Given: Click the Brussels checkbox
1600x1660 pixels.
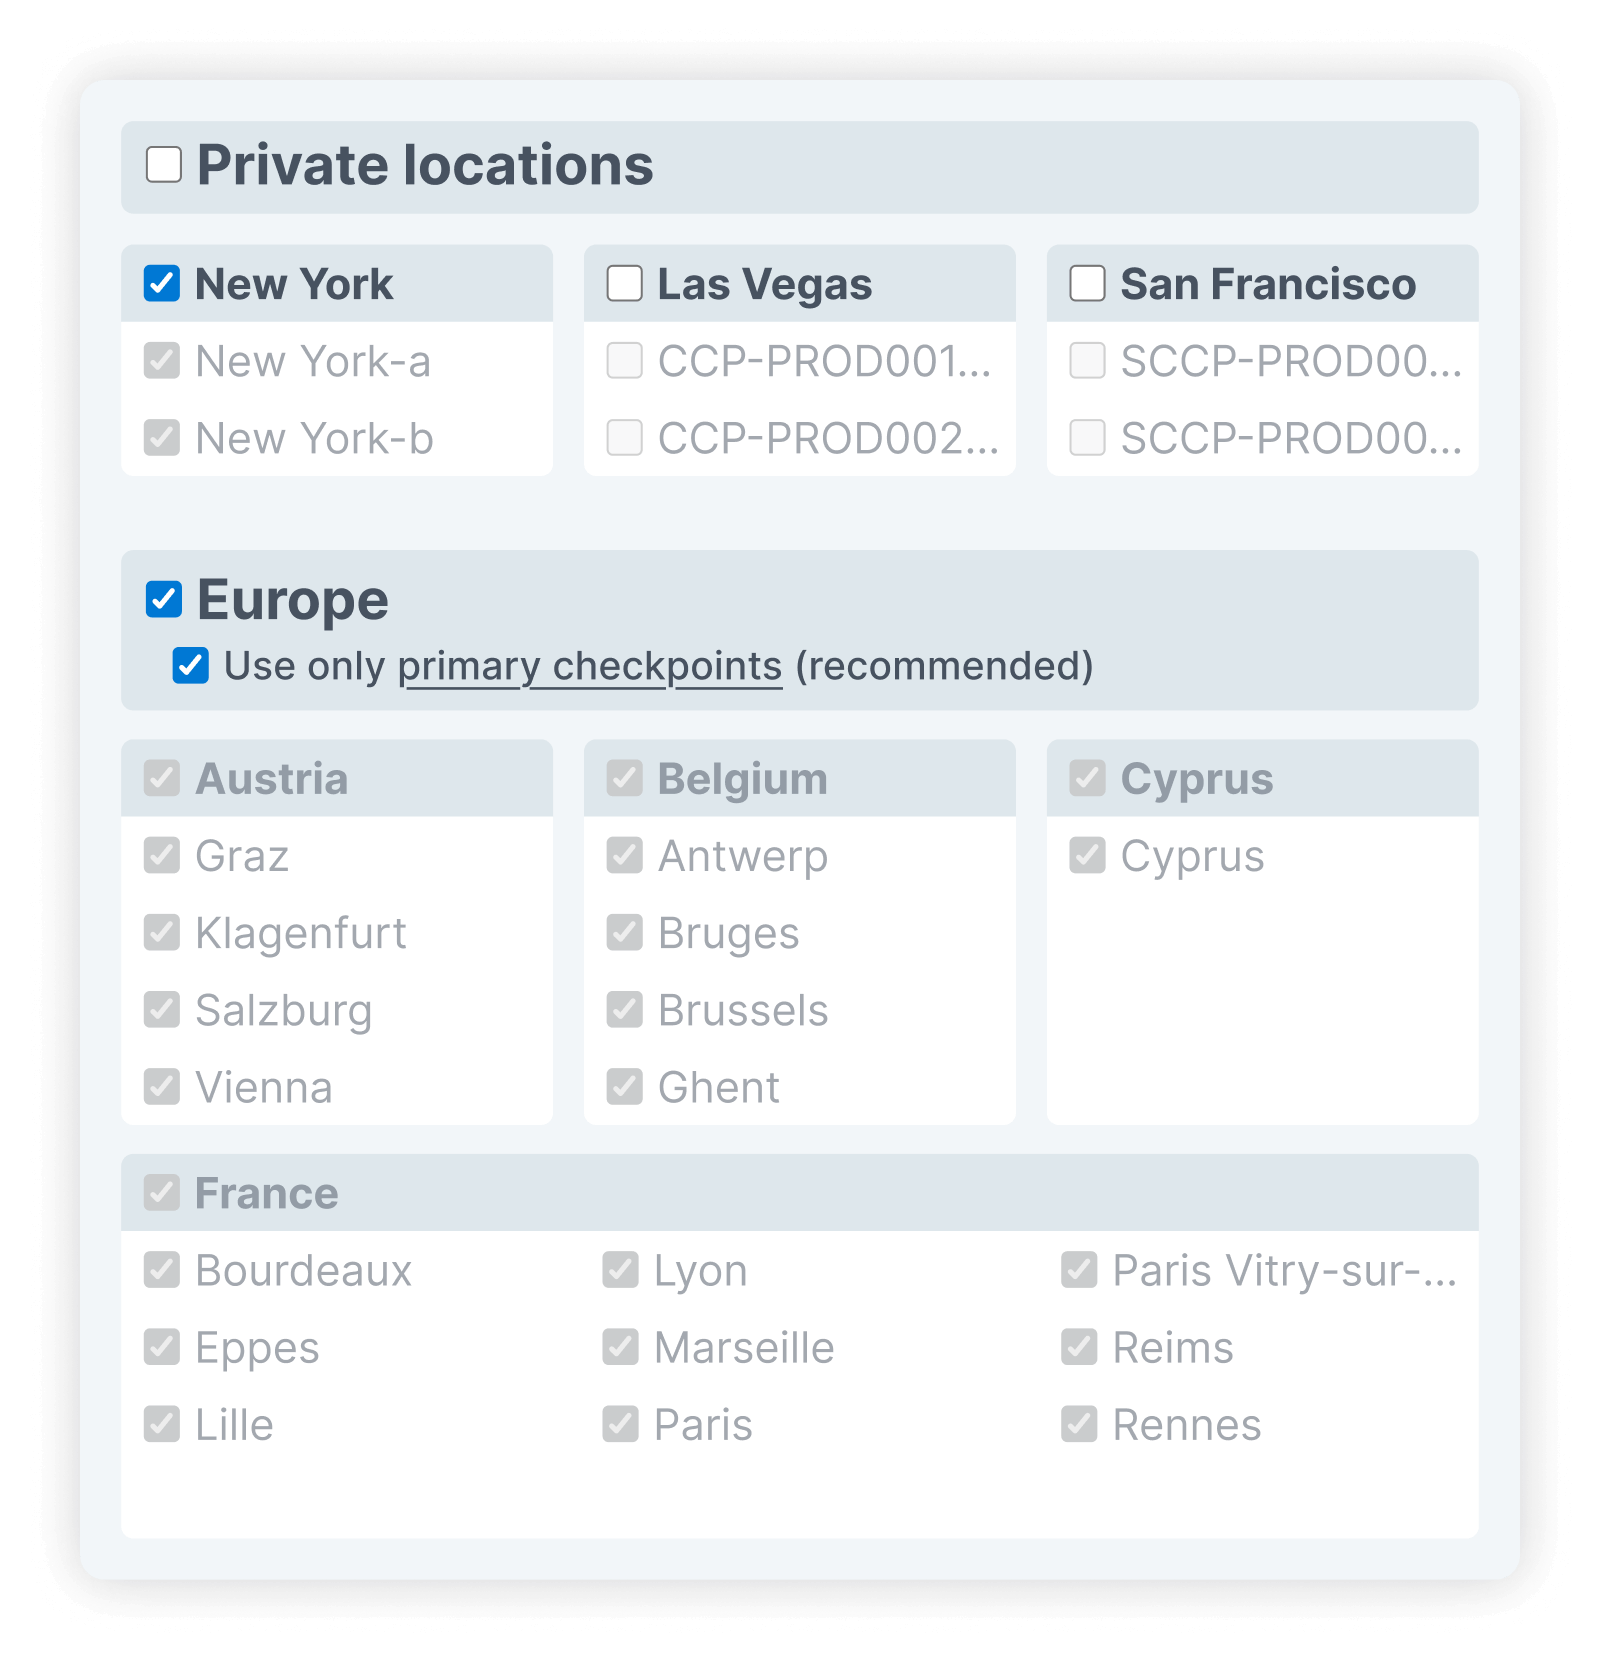Looking at the screenshot, I should click(625, 1010).
